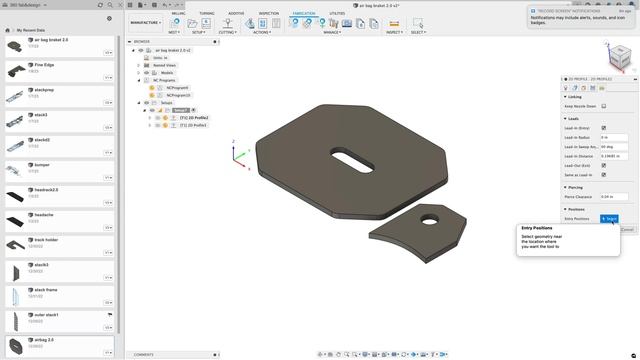640x360 pixels.
Task: Click the My Recent Data breadcrumb
Action: click(x=31, y=30)
